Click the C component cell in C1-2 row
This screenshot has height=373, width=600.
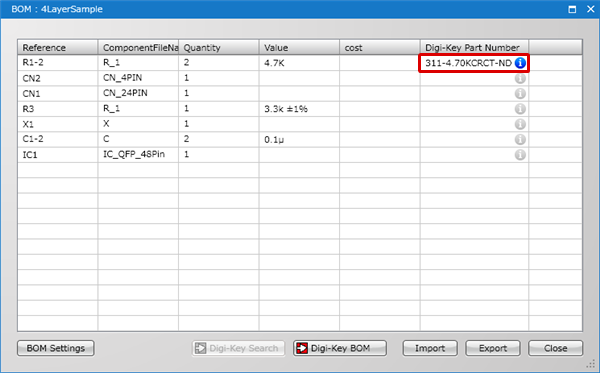[x=138, y=139]
